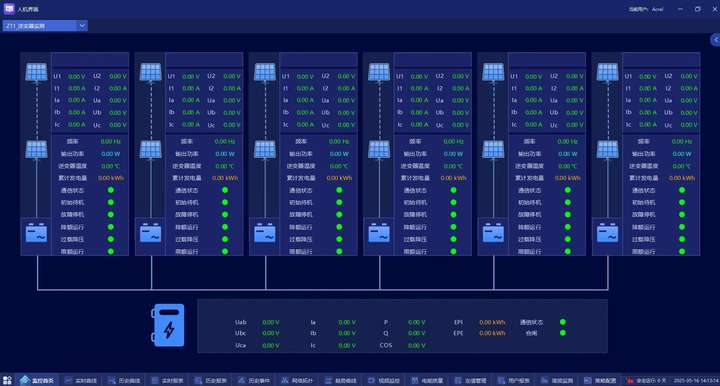
Task: Click the inverter box icon in second inverter panel
Action: point(151,233)
